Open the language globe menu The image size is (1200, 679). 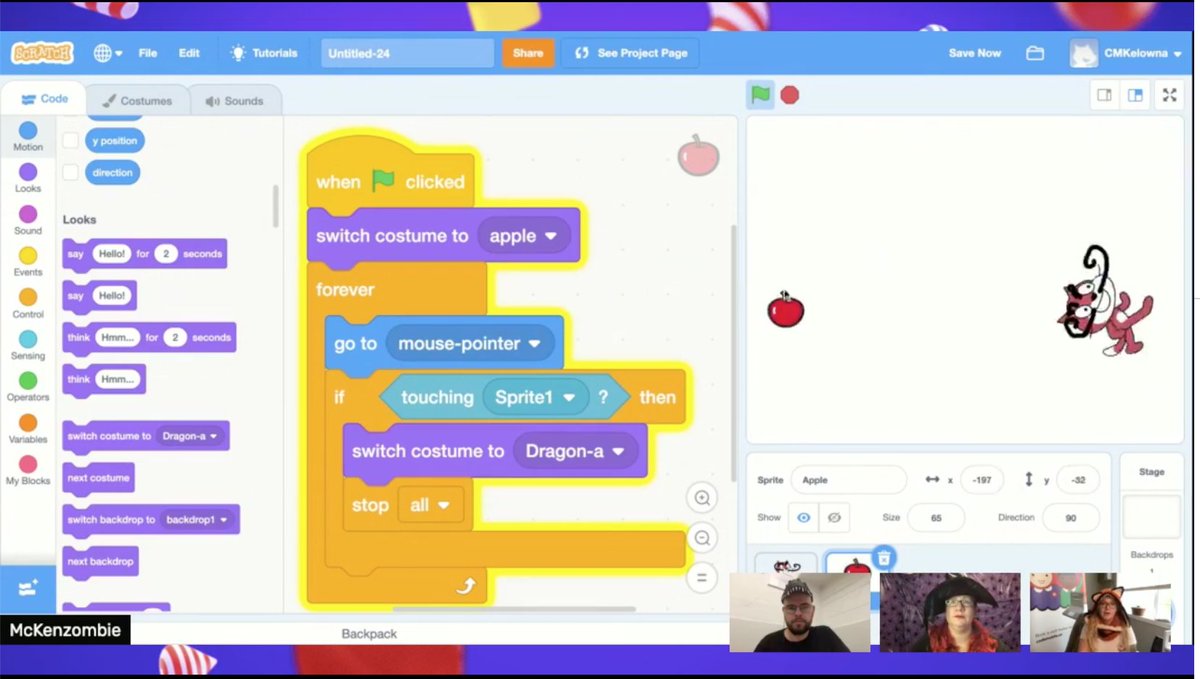107,53
